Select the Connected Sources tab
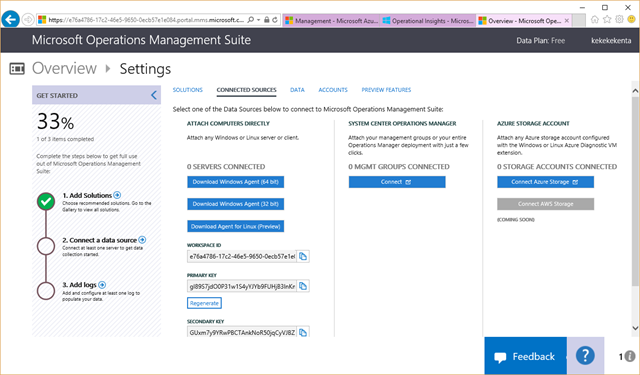 [247, 90]
